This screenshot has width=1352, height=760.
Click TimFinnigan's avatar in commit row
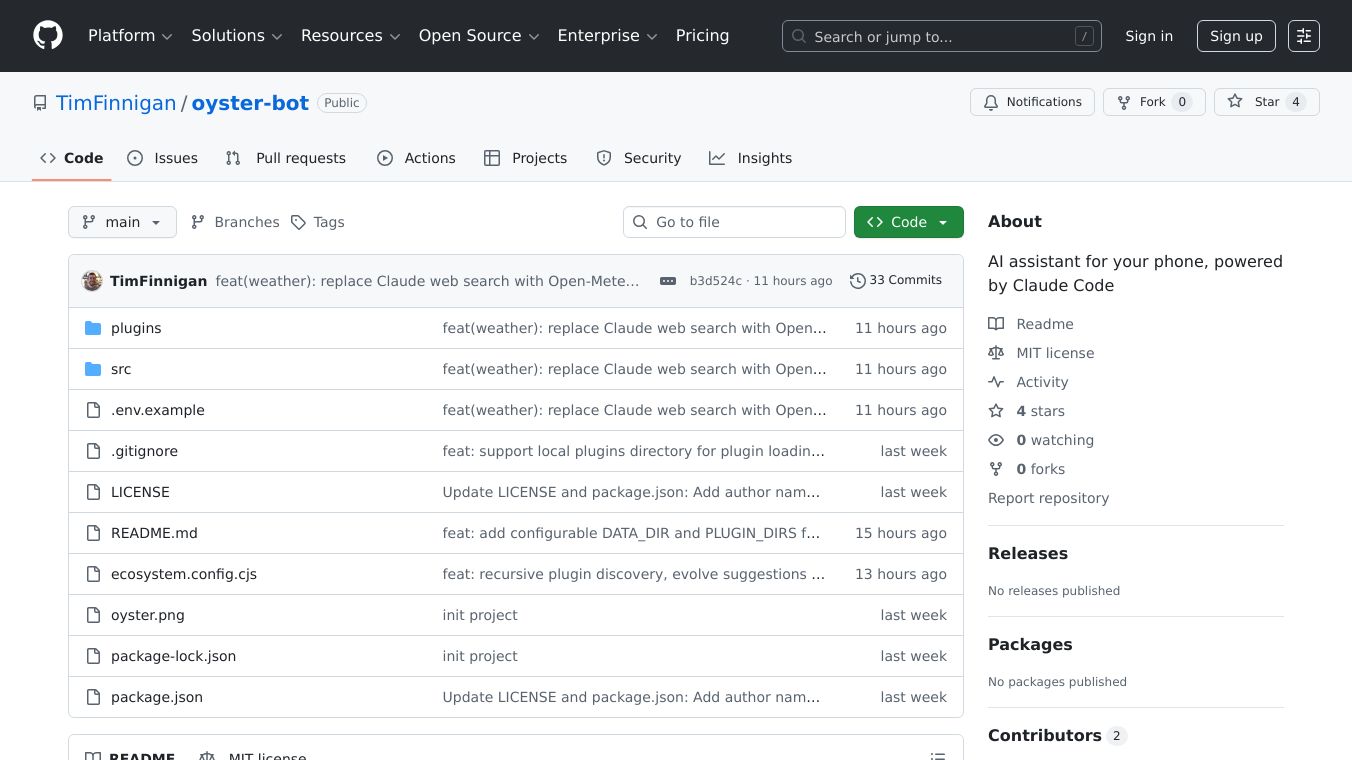[92, 281]
